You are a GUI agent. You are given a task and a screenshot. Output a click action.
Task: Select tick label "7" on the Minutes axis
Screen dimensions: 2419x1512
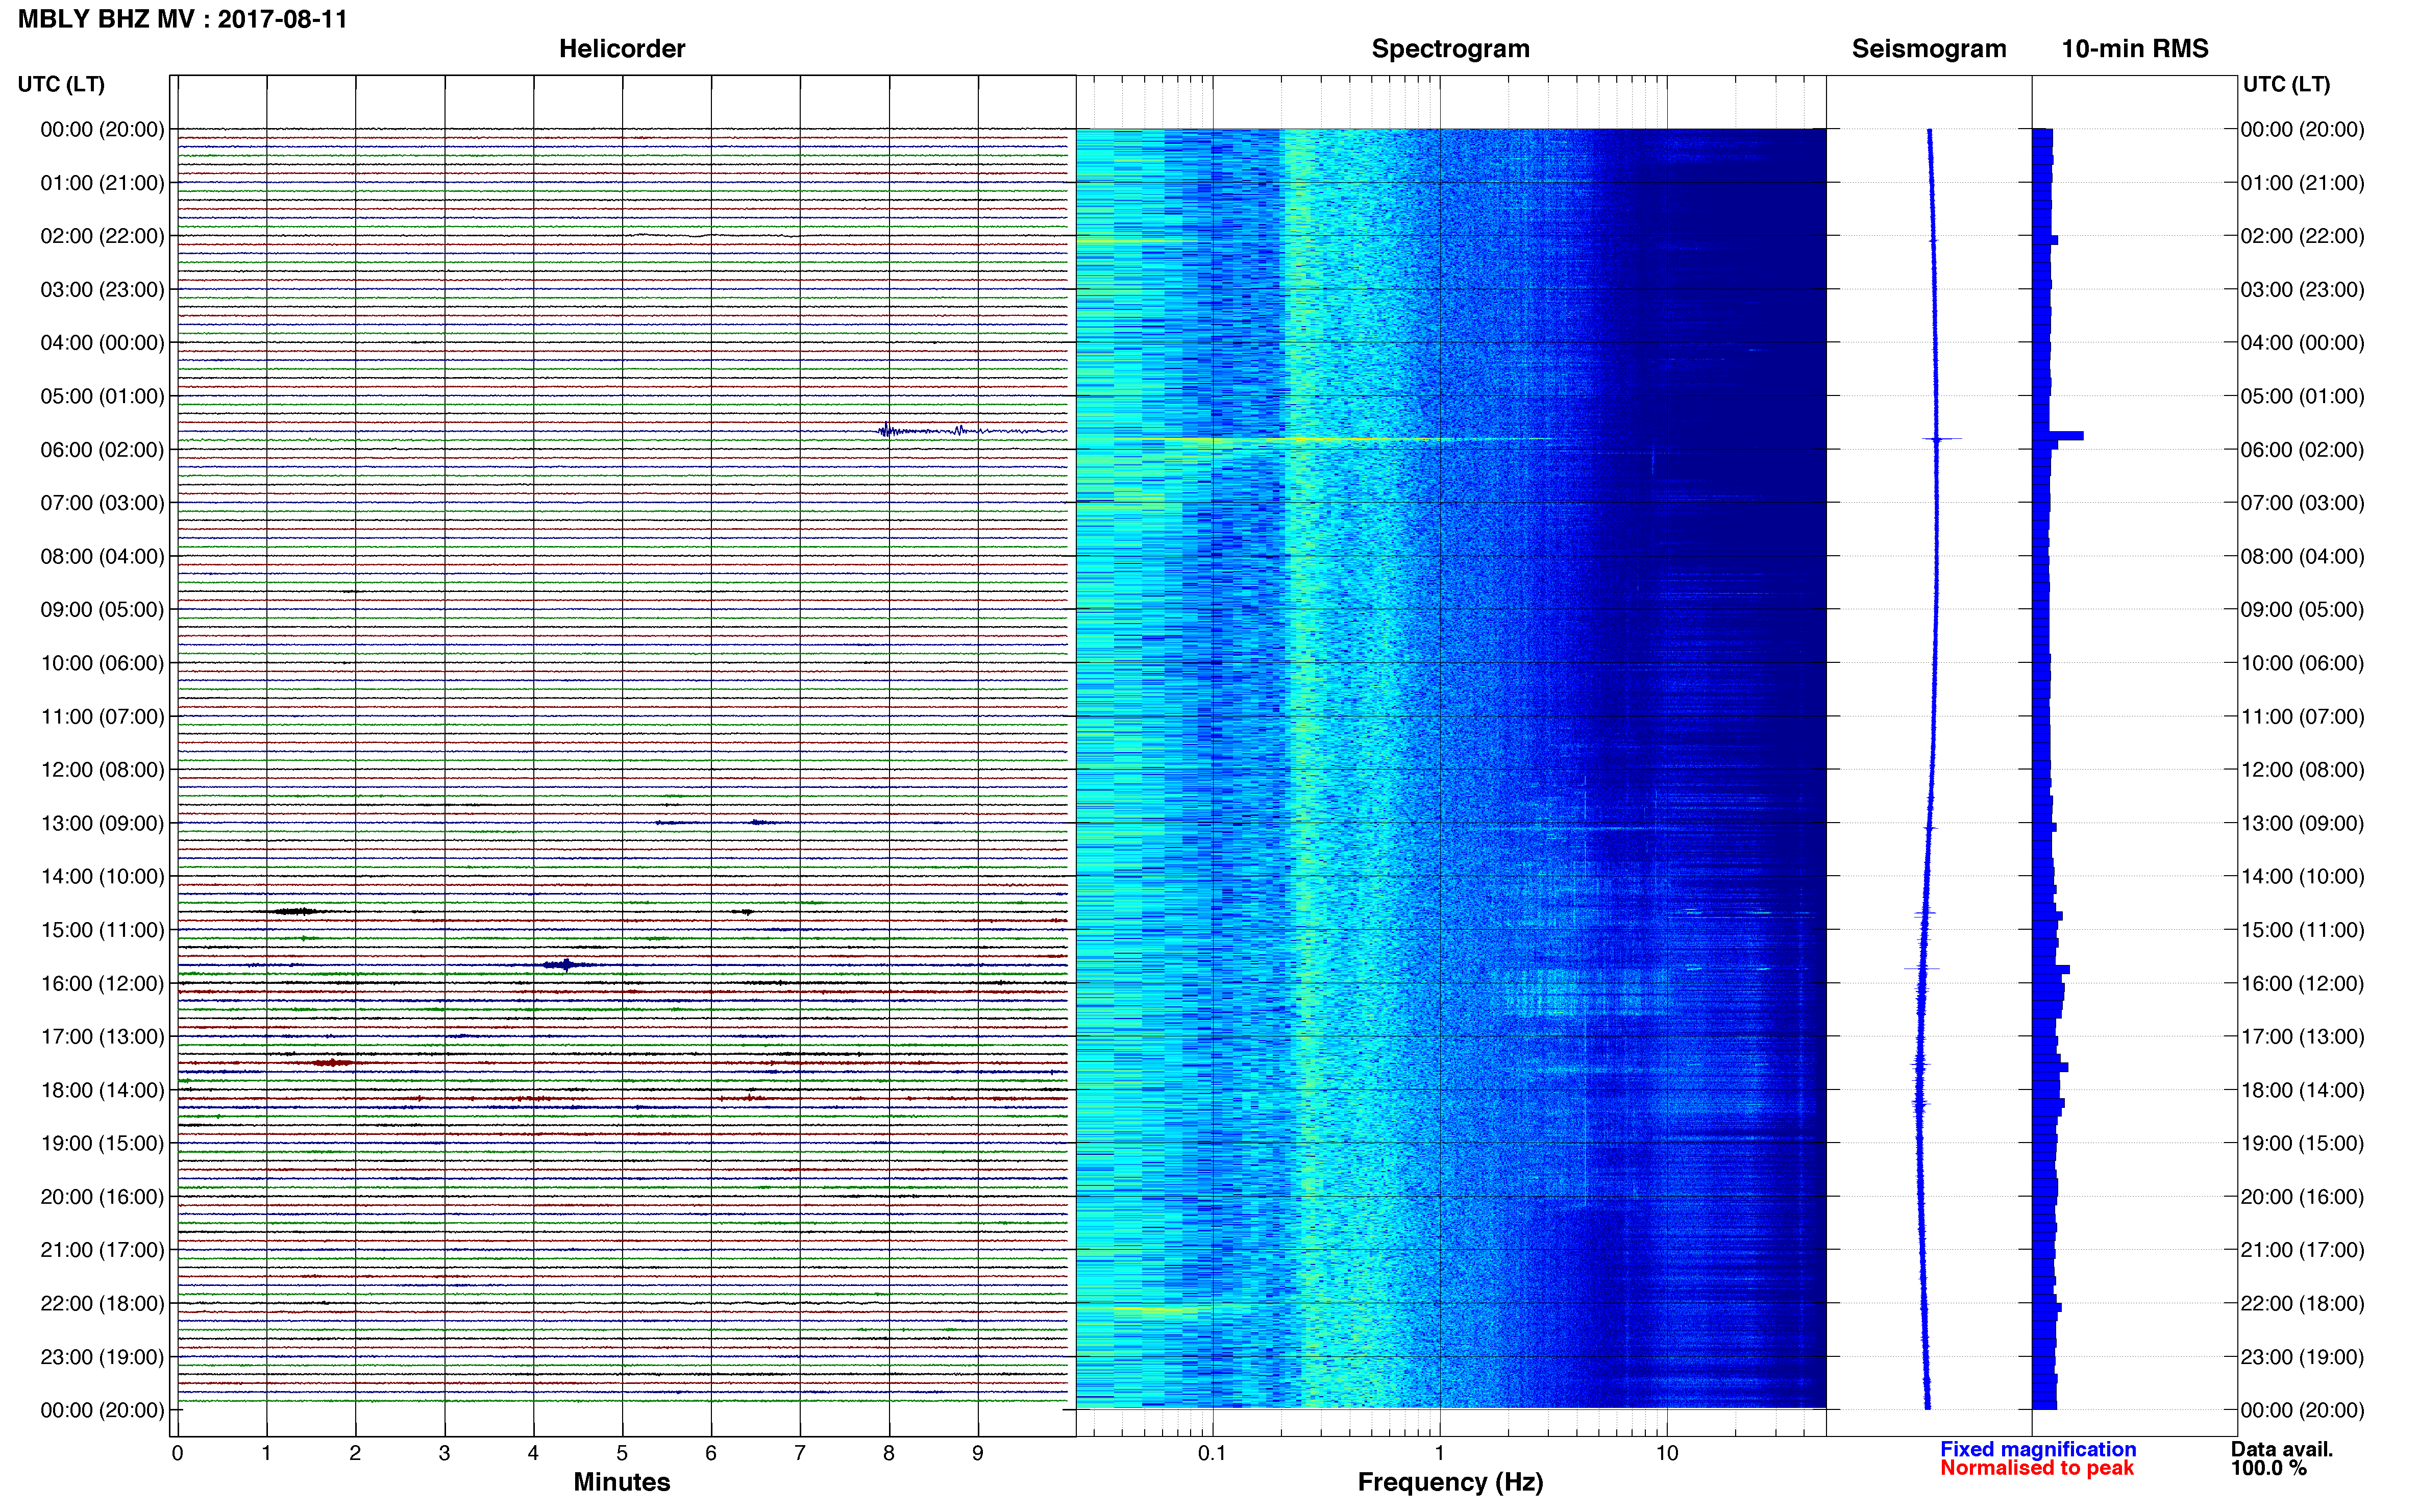pos(800,1453)
